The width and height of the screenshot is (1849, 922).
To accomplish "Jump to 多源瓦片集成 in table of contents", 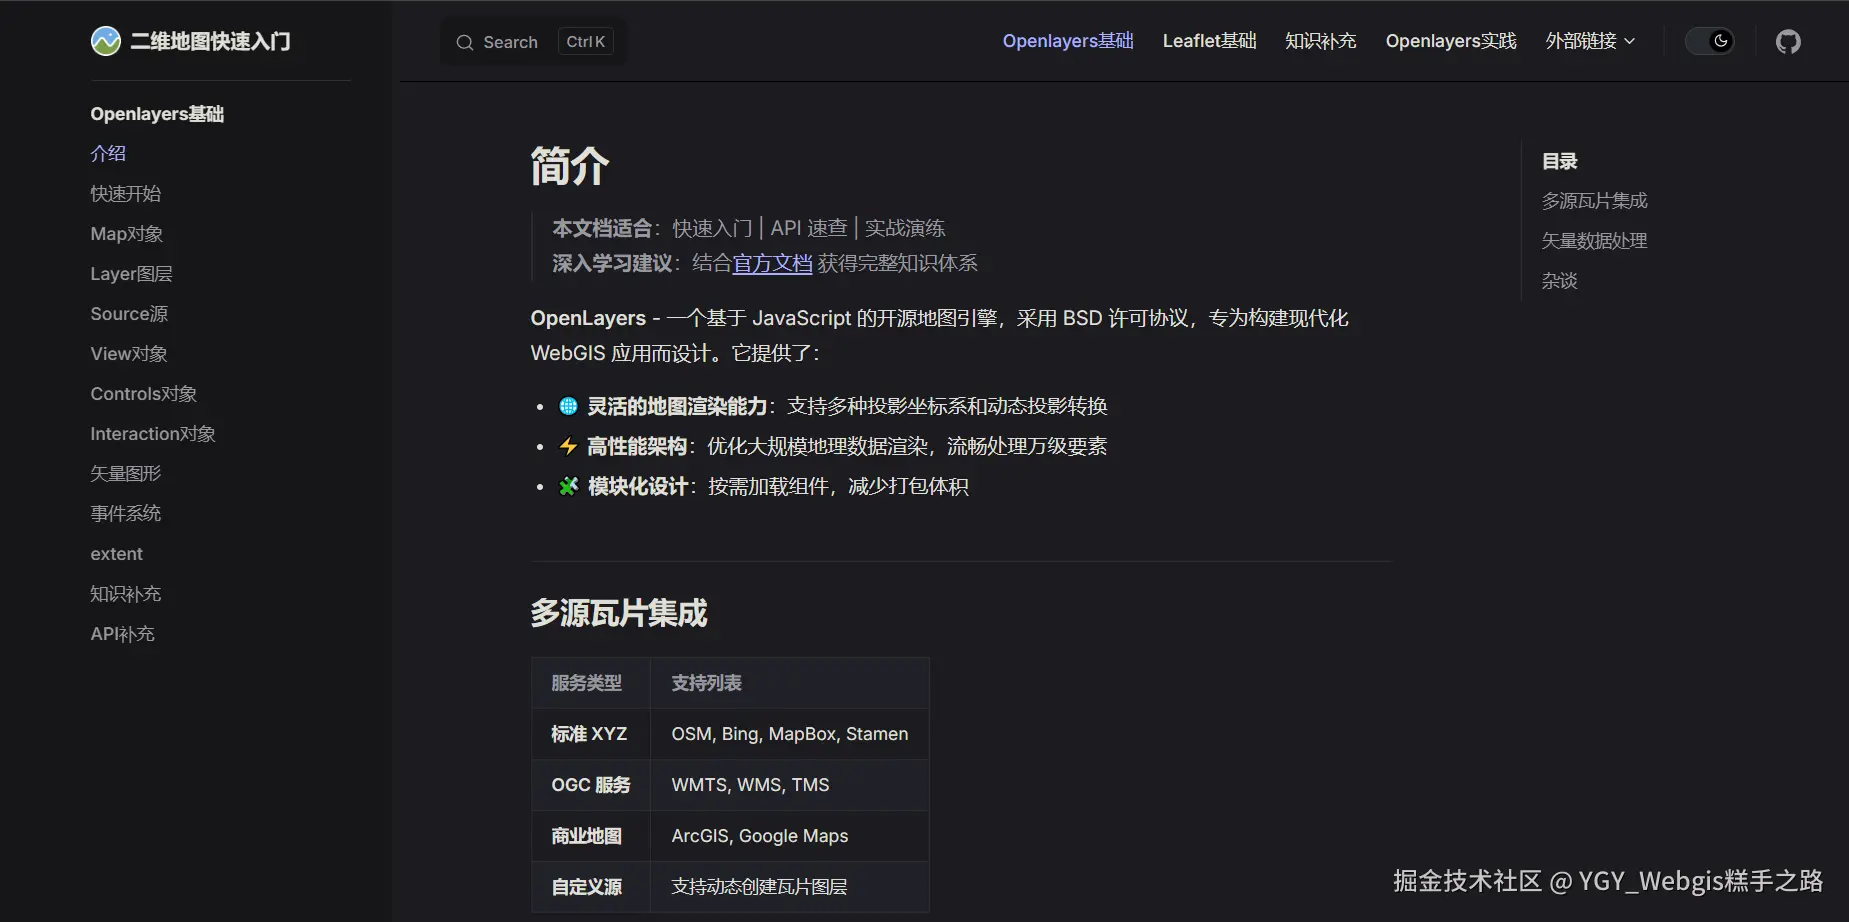I will pos(1594,201).
